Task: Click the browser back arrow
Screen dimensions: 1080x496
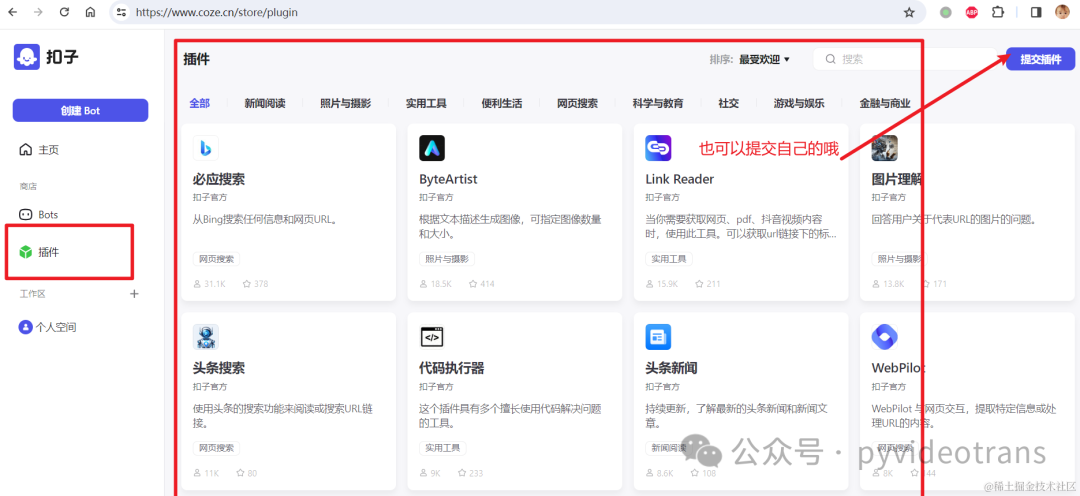Action: (13, 12)
